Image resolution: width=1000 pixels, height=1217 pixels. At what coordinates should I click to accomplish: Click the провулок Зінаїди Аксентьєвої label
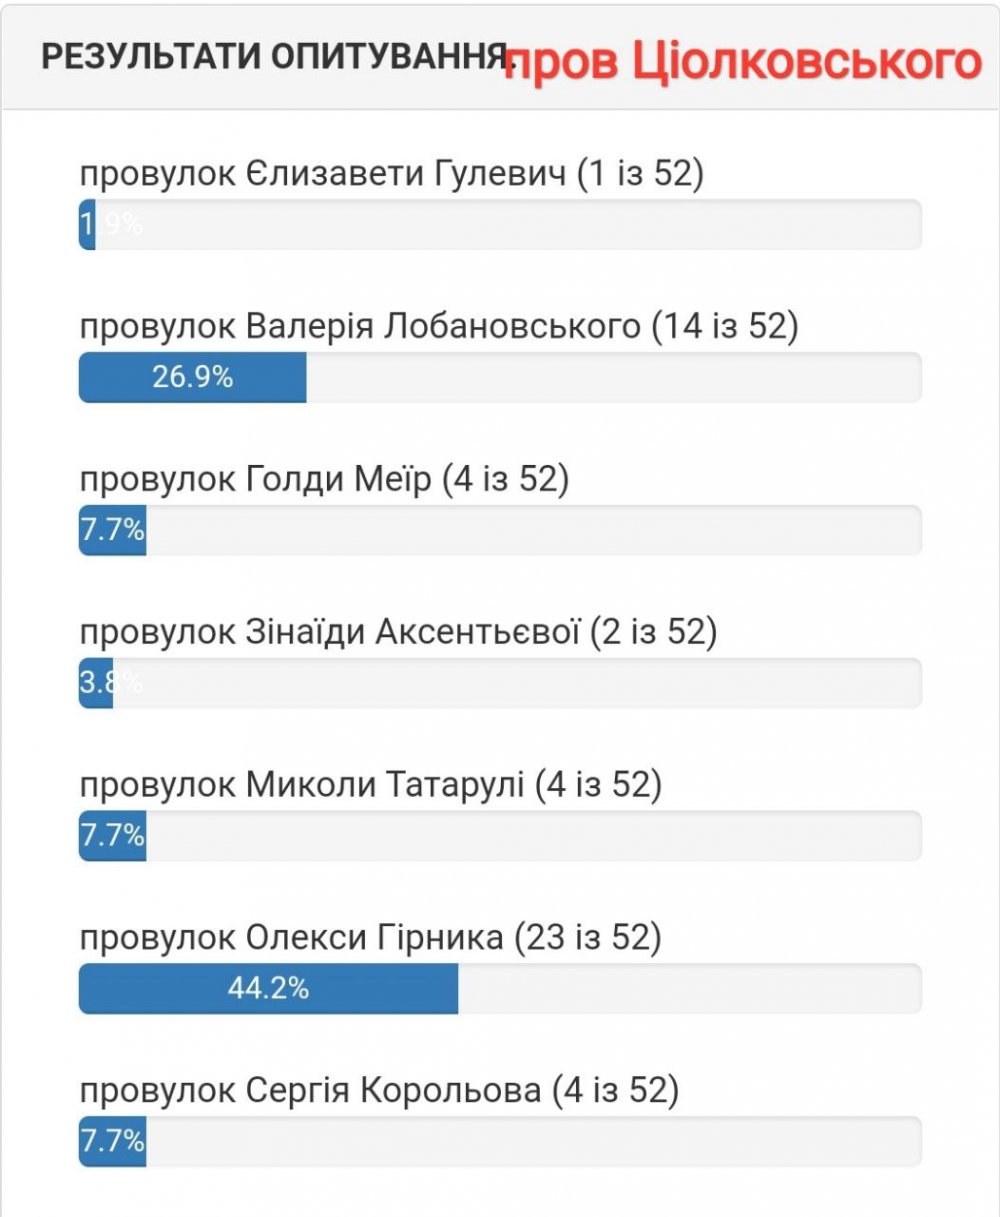pos(398,633)
